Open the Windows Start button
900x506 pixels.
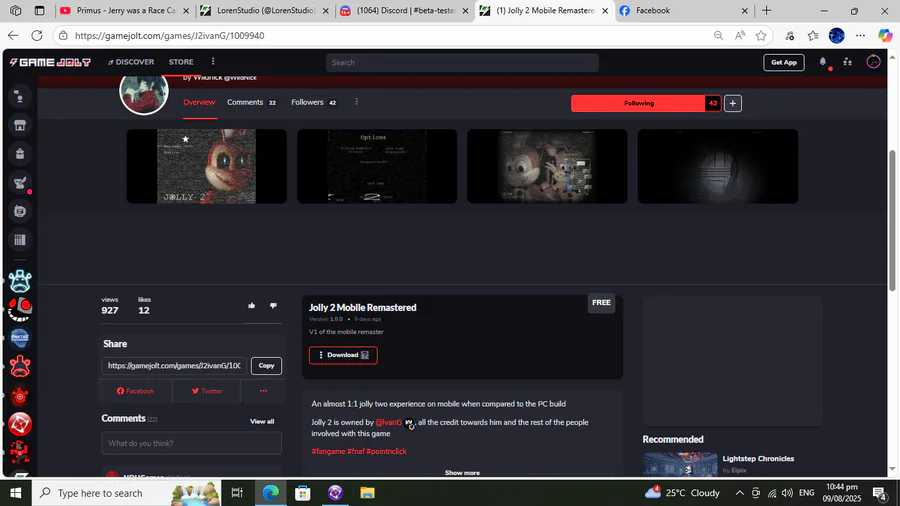pos(15,493)
